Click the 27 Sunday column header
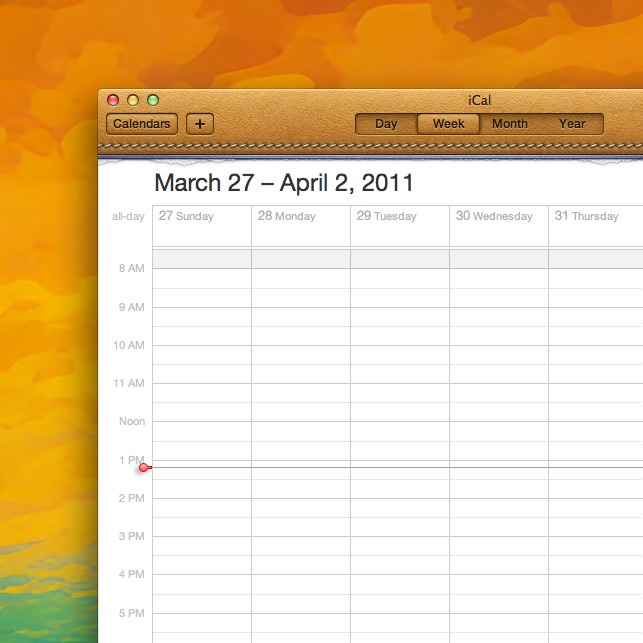This screenshot has width=643, height=643. [x=186, y=216]
